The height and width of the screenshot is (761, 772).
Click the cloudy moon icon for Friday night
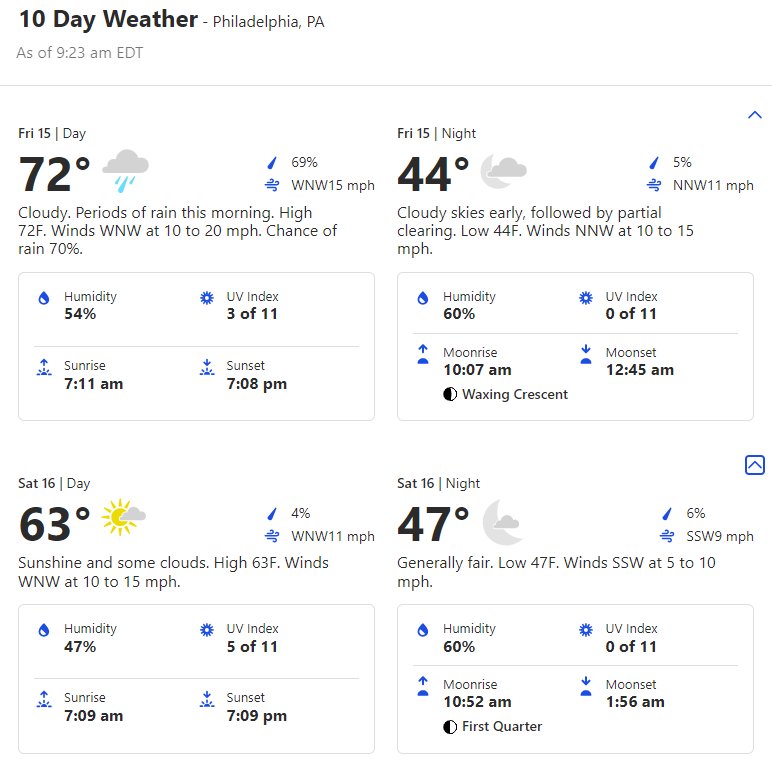(503, 171)
